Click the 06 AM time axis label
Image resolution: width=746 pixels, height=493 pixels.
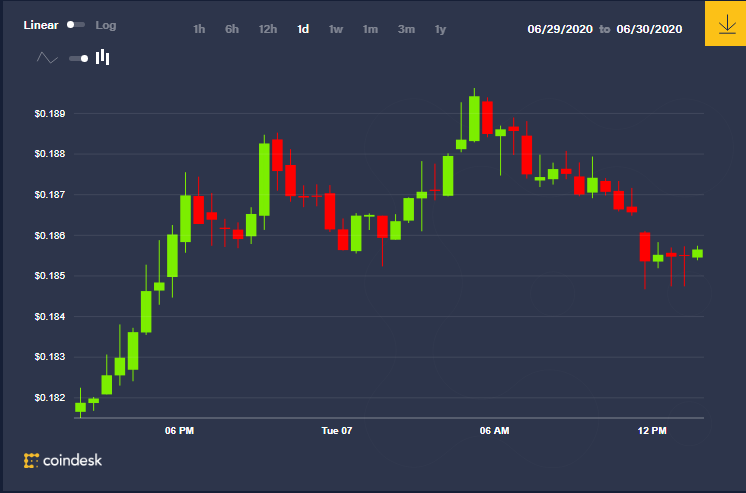[x=494, y=431]
